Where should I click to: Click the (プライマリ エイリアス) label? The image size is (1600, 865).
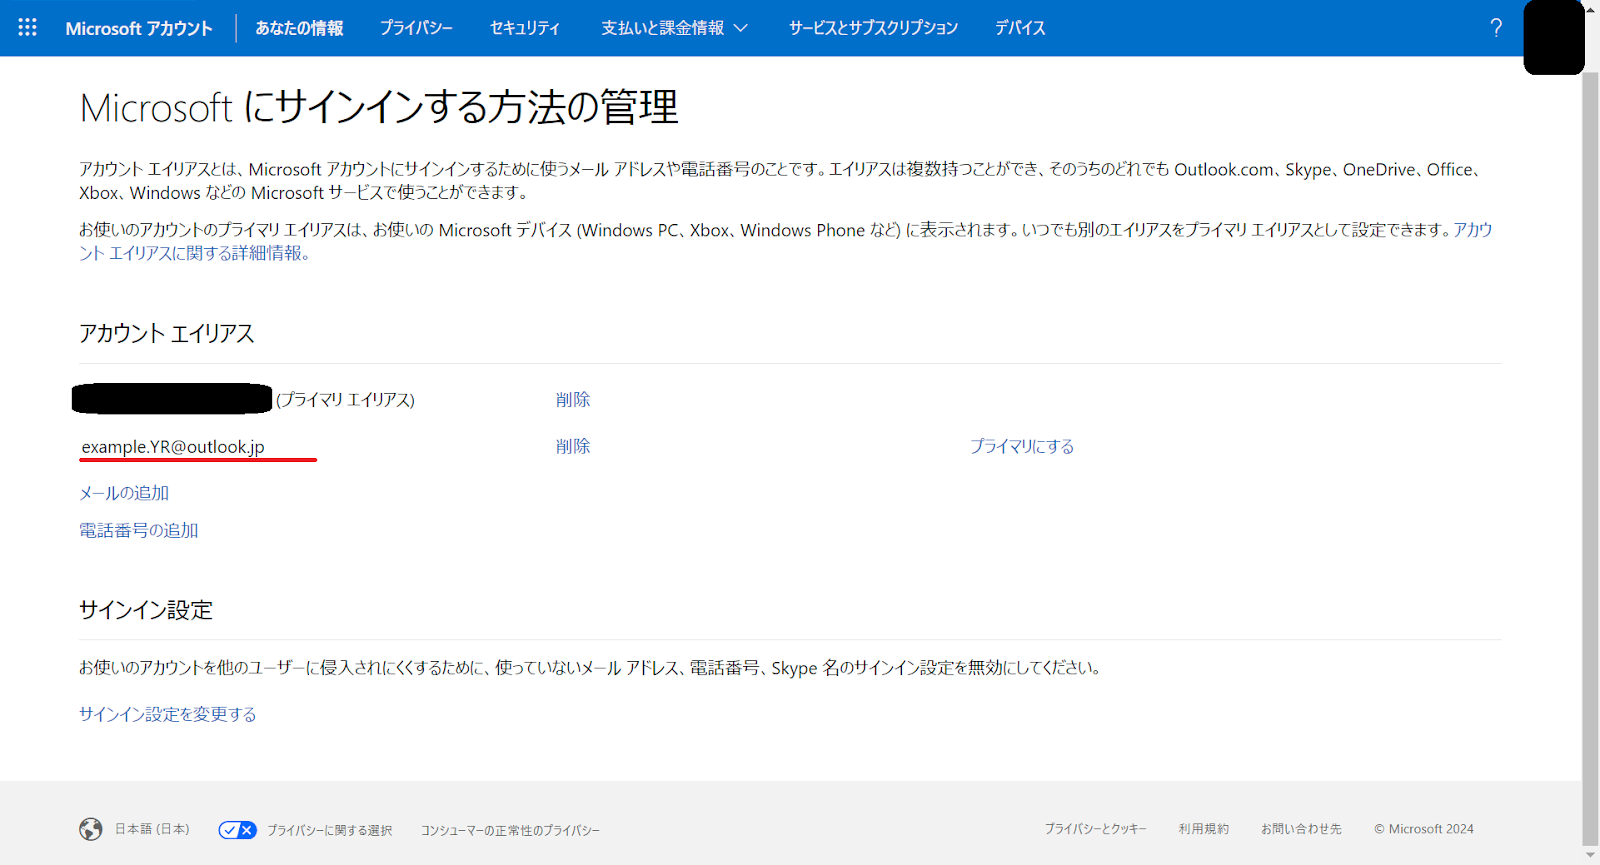click(345, 399)
